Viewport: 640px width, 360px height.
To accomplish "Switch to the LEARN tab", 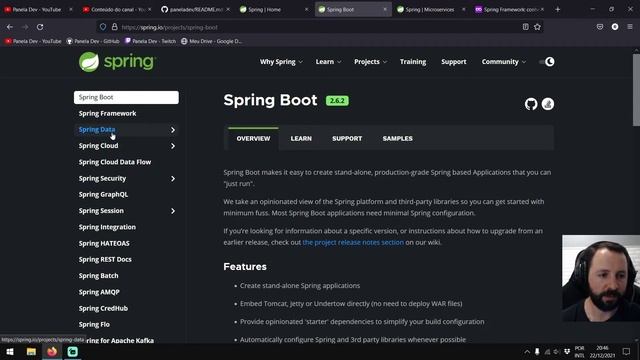I will [x=301, y=139].
